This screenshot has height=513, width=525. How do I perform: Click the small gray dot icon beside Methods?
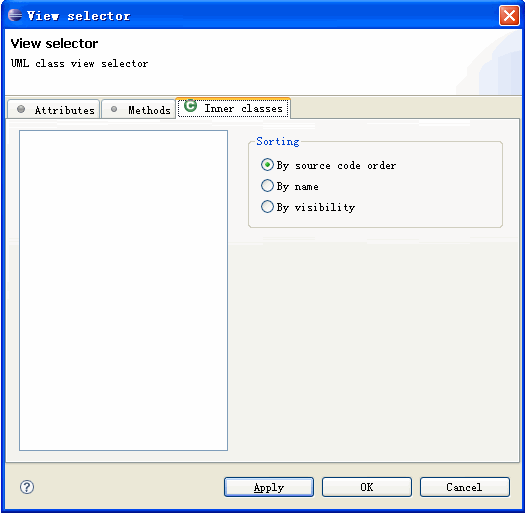point(114,109)
